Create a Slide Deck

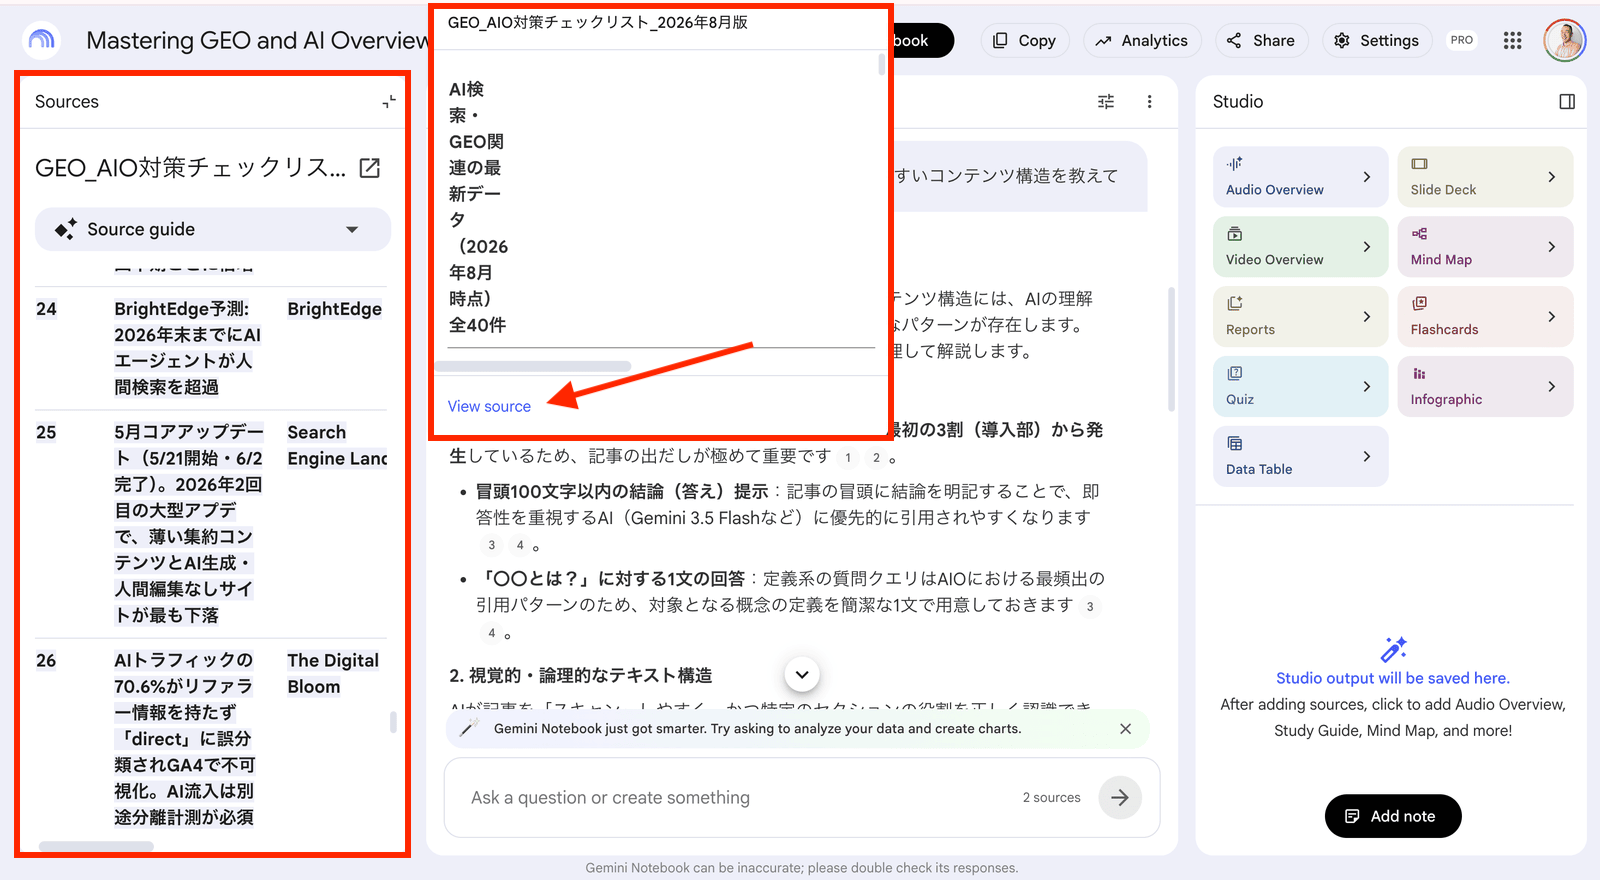click(1485, 177)
